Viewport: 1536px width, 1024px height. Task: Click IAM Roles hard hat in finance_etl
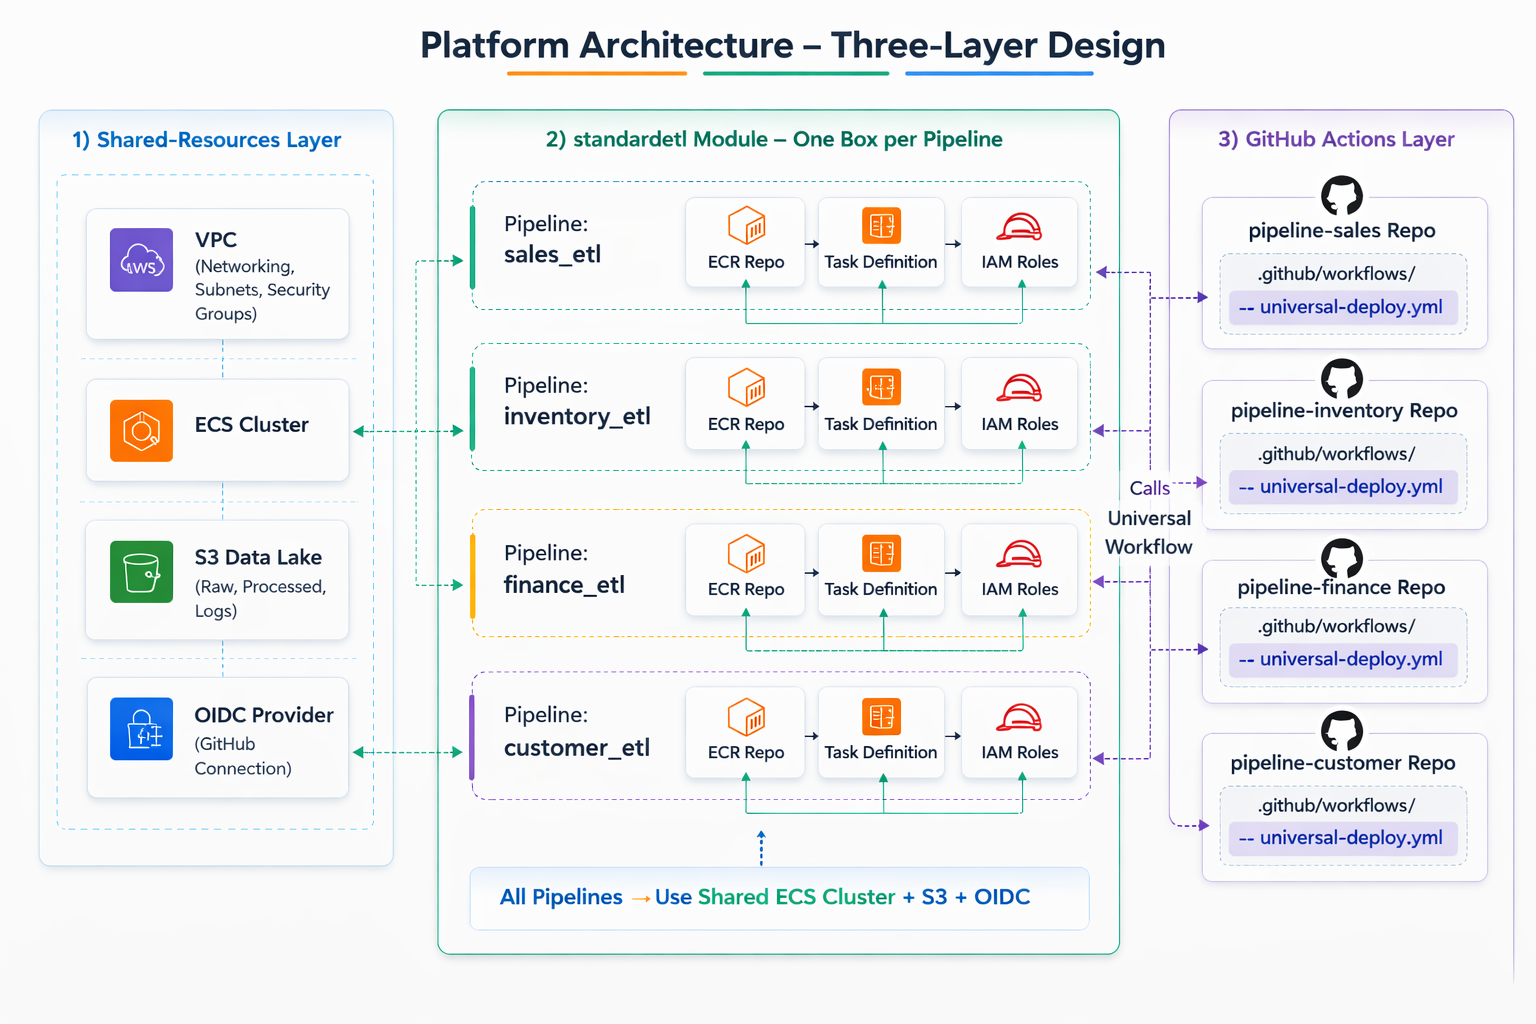tap(1019, 554)
